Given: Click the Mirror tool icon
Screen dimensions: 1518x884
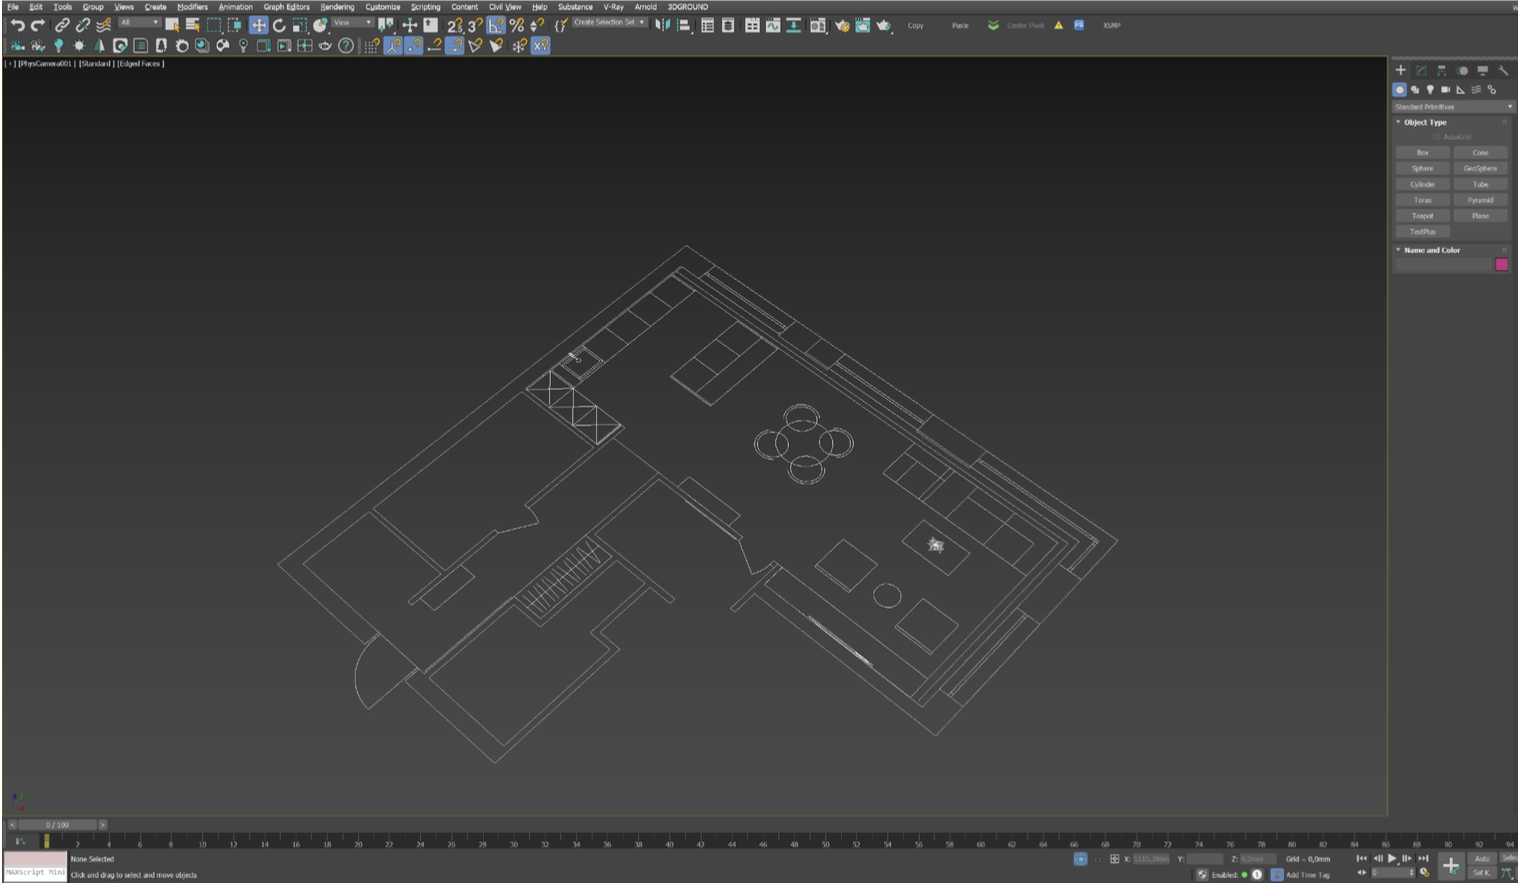Looking at the screenshot, I should pyautogui.click(x=662, y=25).
